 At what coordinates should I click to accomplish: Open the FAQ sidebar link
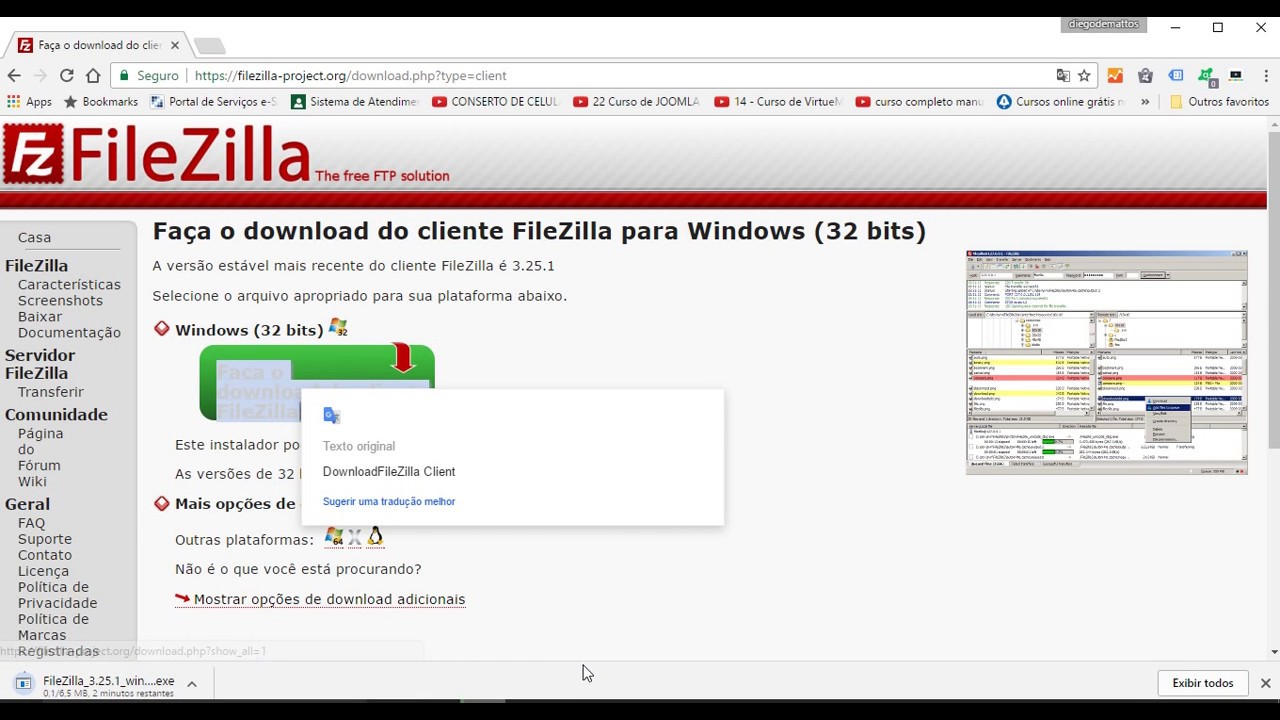[x=31, y=523]
